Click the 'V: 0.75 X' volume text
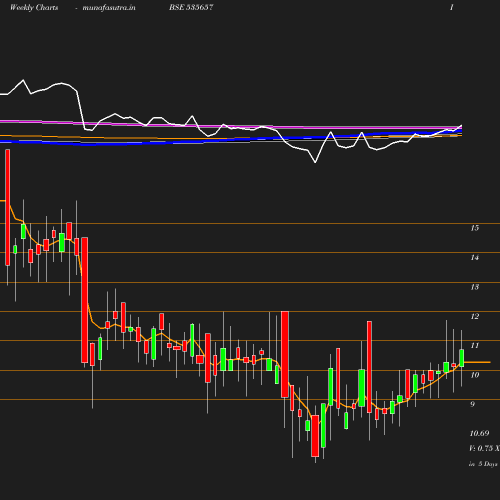Viewport: 500px width, 500px height. (484, 448)
